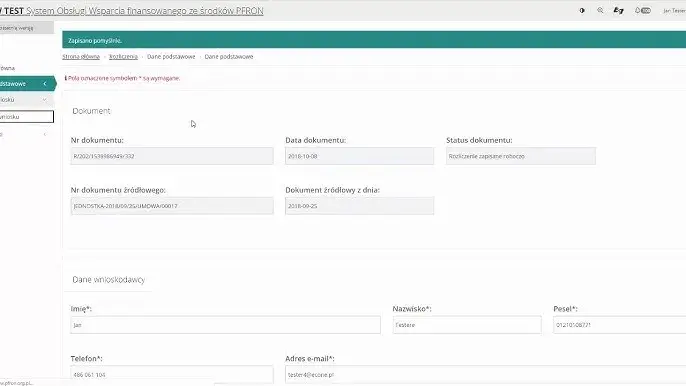Click the Data dokumentu field

(360, 156)
